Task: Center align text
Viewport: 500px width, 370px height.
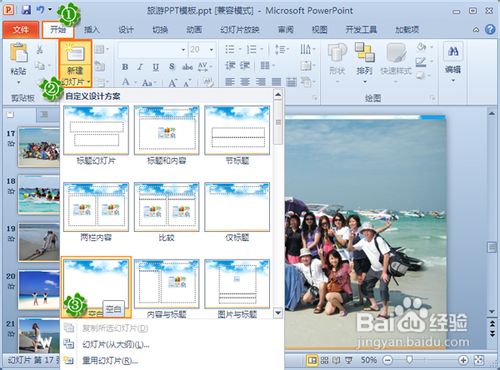Action: point(245,82)
